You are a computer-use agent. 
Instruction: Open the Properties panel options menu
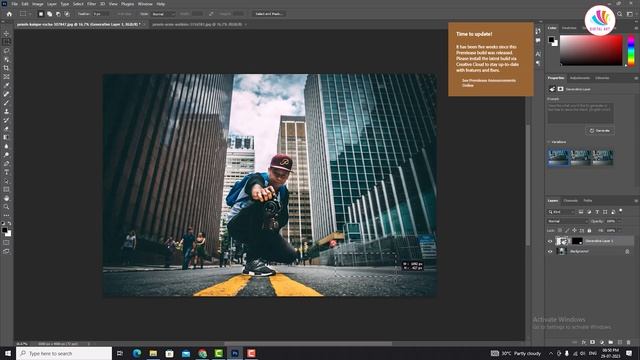click(x=636, y=78)
